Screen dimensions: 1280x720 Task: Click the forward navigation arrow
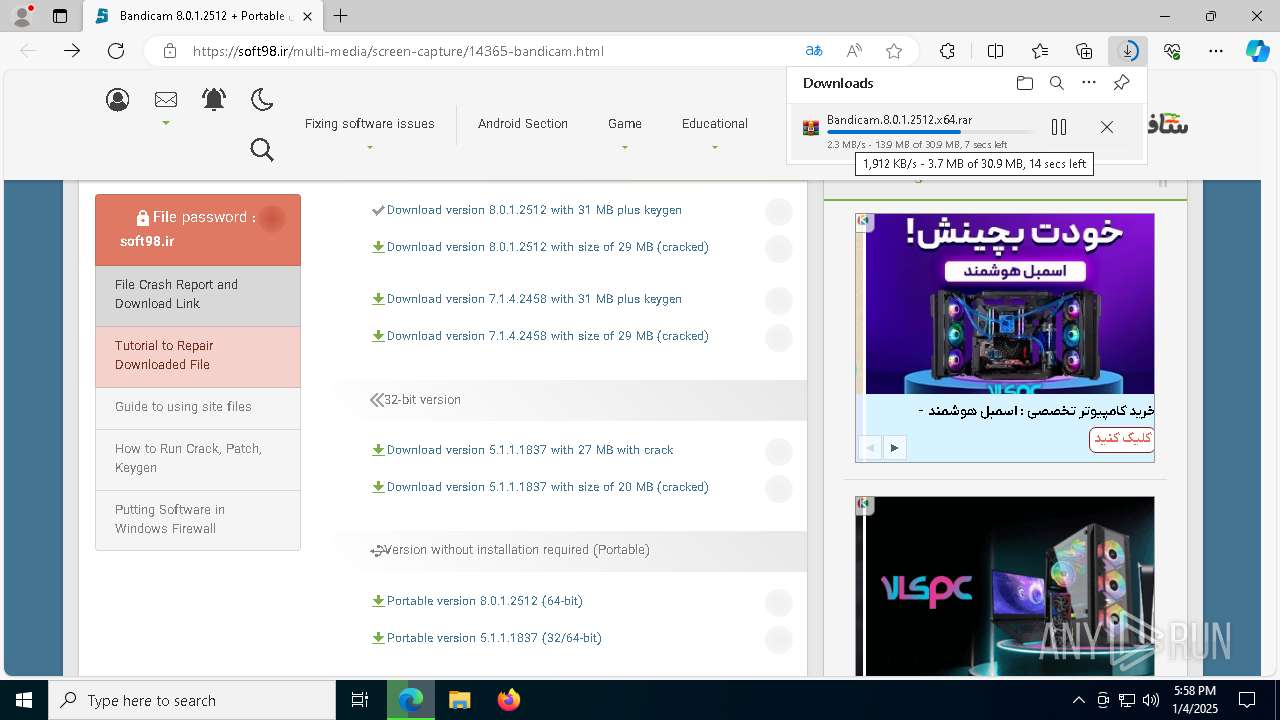(x=72, y=51)
